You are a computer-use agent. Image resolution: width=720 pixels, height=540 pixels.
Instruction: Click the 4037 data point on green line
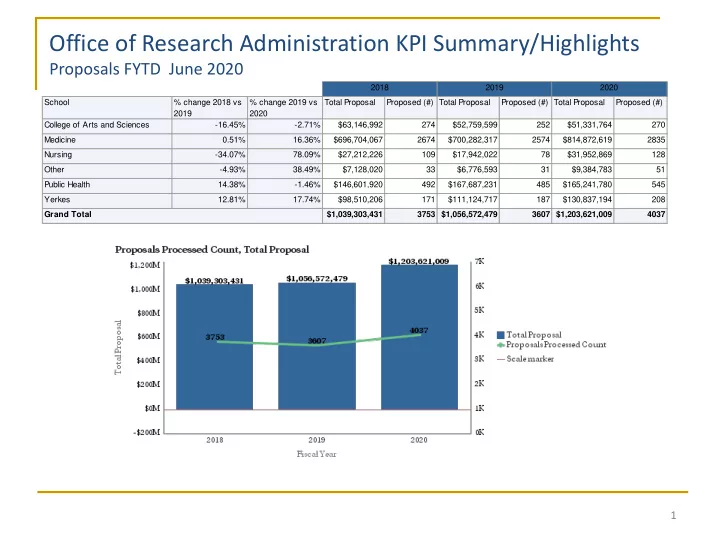point(419,335)
